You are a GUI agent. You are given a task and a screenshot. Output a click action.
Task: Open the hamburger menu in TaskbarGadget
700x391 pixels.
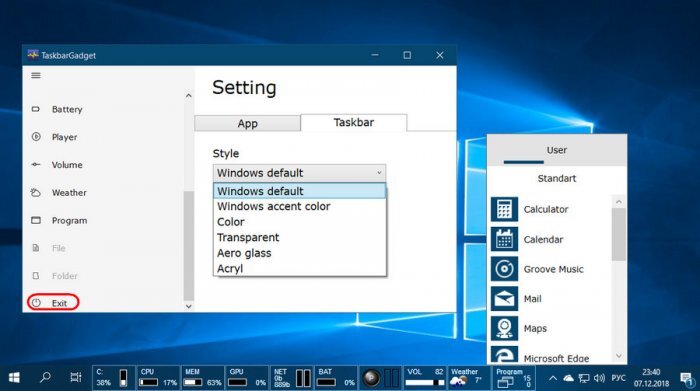pyautogui.click(x=36, y=75)
